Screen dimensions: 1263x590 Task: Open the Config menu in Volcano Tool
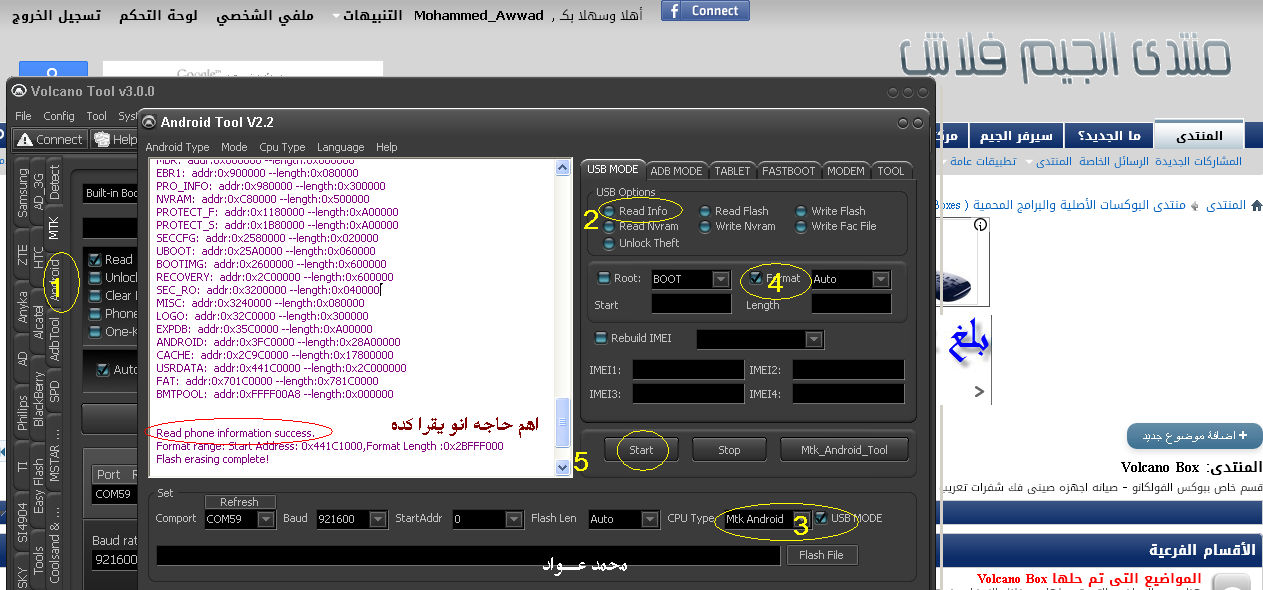[x=59, y=116]
